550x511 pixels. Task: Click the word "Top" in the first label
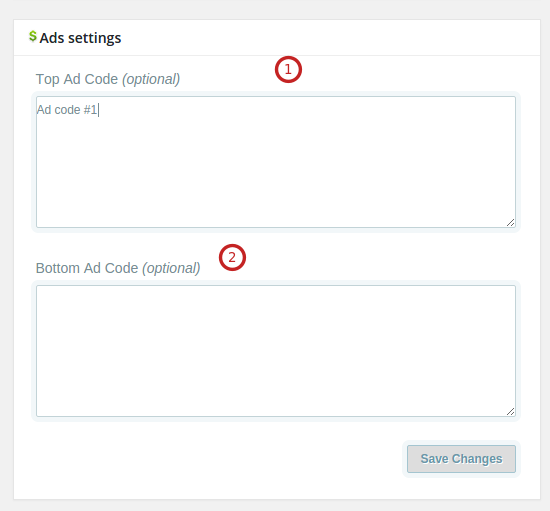[x=47, y=80]
